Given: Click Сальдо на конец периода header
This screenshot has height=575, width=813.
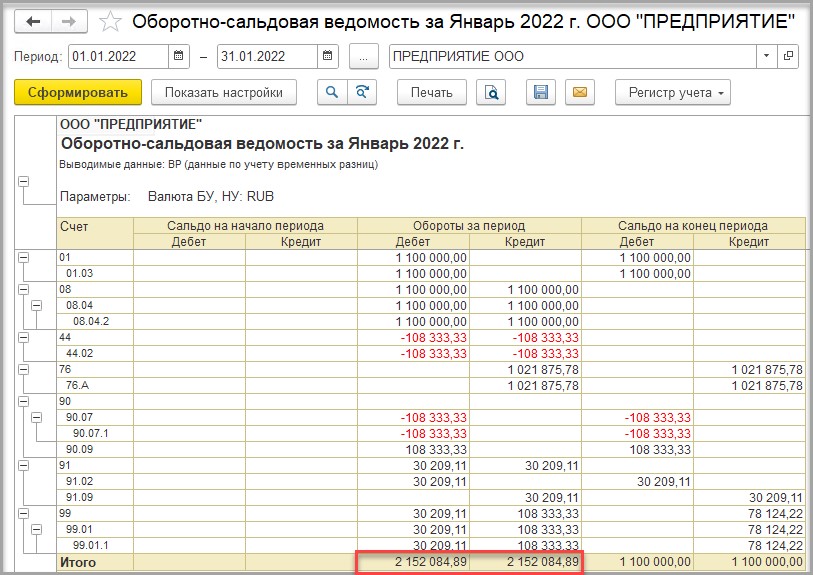Looking at the screenshot, I should pos(693,226).
